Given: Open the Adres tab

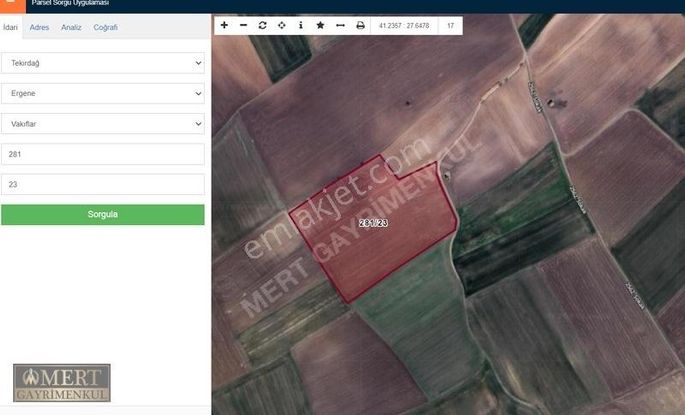Looking at the screenshot, I should click(x=39, y=27).
